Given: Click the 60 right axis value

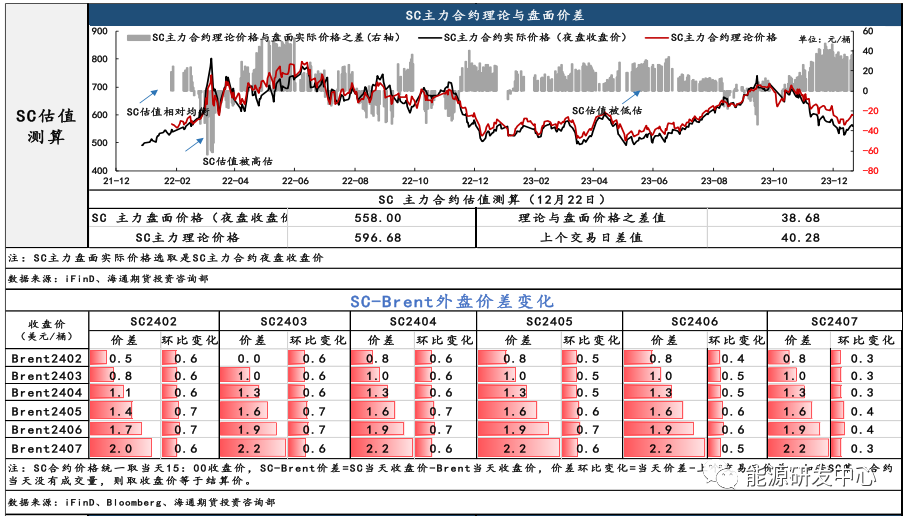Looking at the screenshot, I should coord(868,31).
